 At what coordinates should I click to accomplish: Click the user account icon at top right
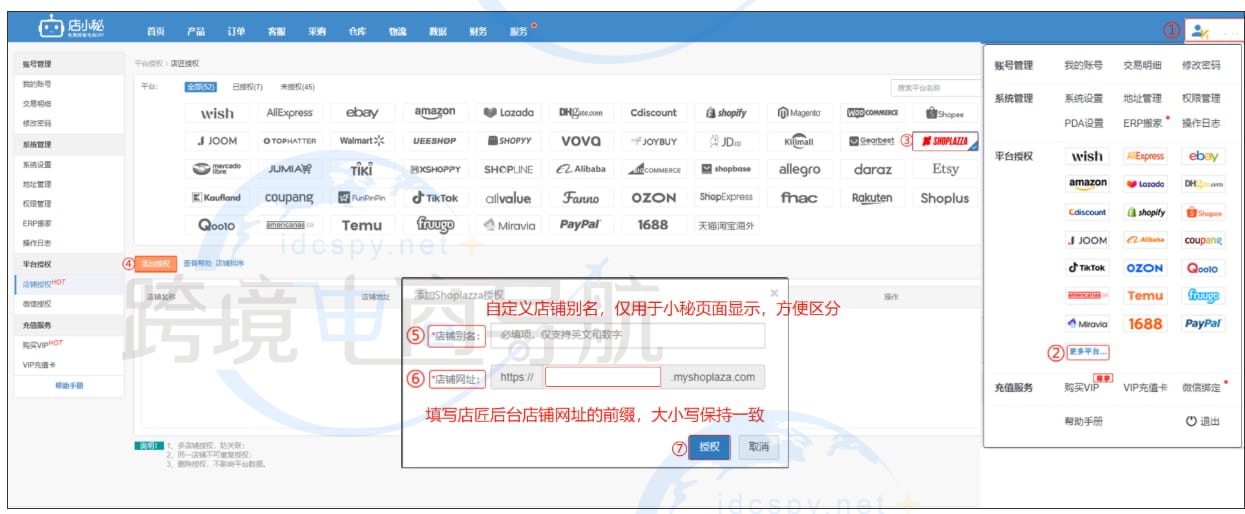pos(1201,32)
